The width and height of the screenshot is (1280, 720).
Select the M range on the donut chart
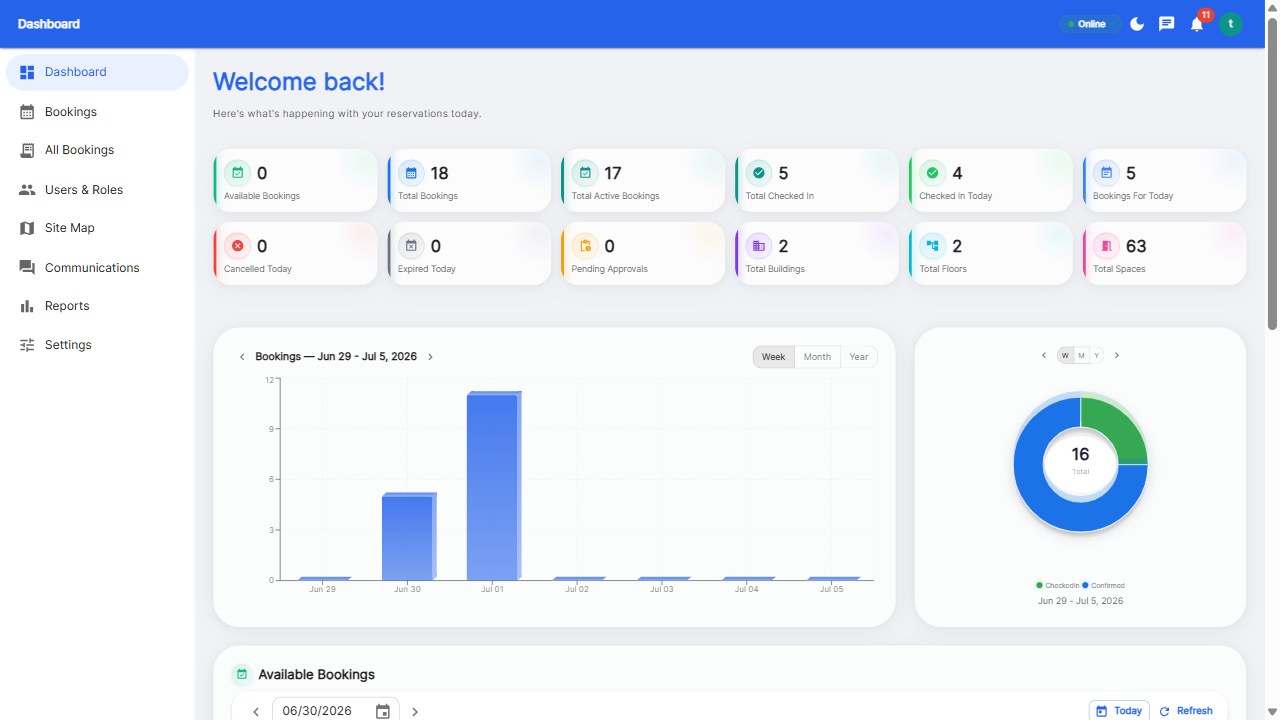pos(1081,356)
